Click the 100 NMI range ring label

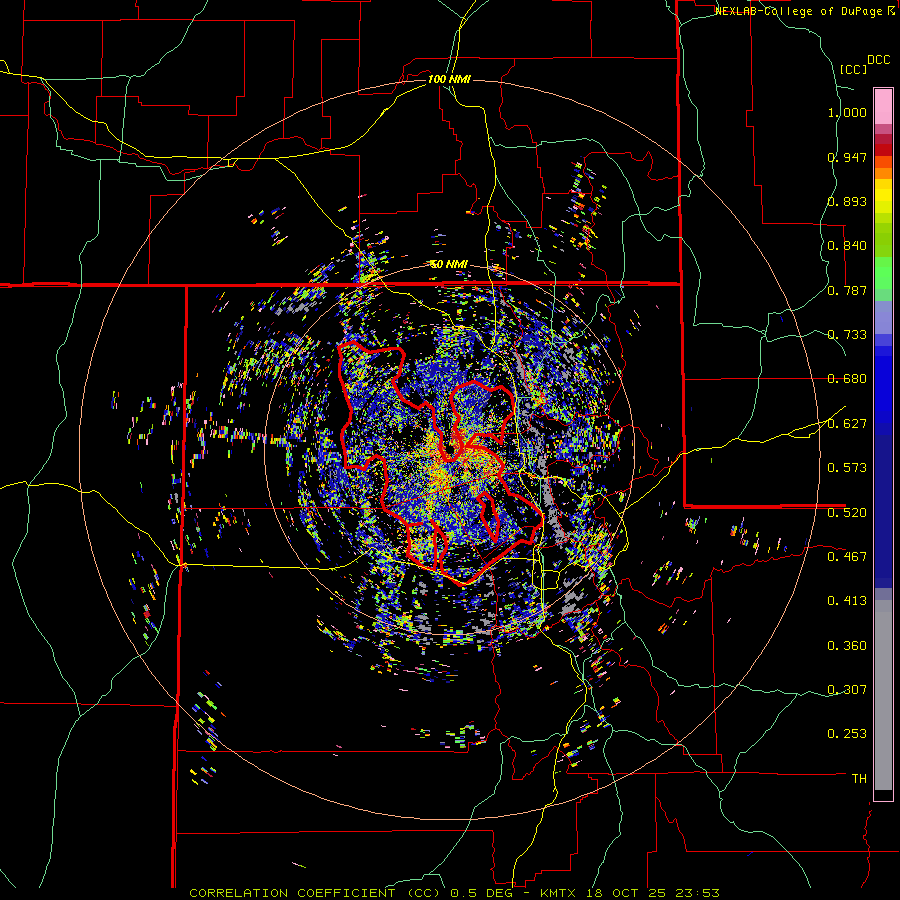coord(449,79)
